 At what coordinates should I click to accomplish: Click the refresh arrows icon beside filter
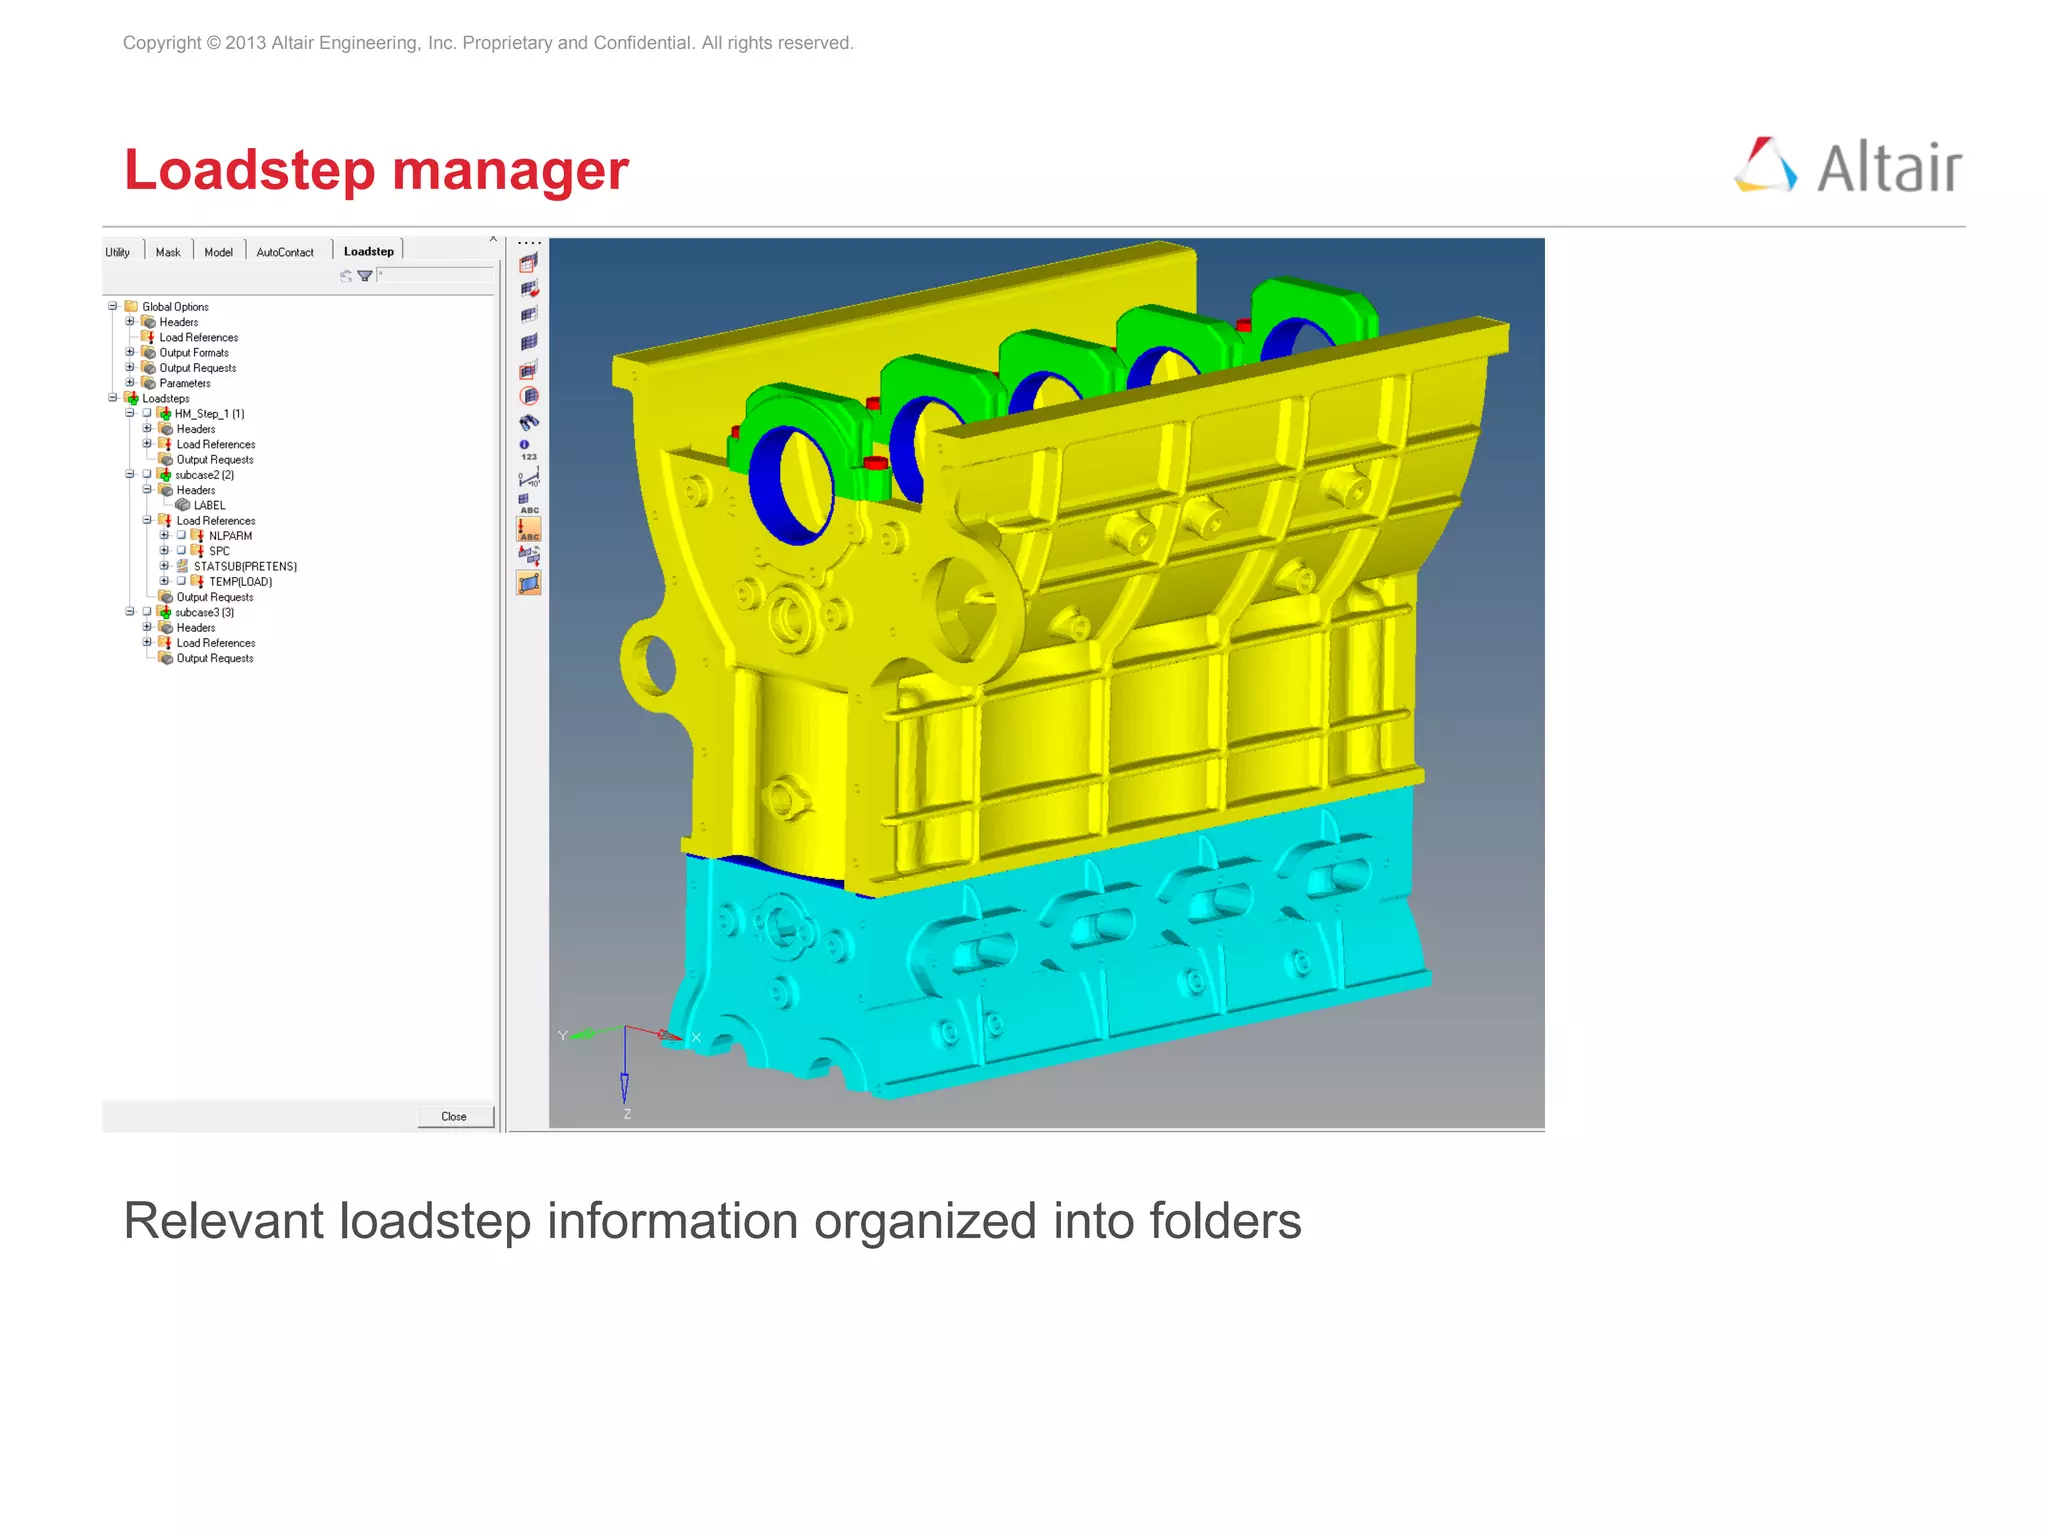(x=346, y=276)
